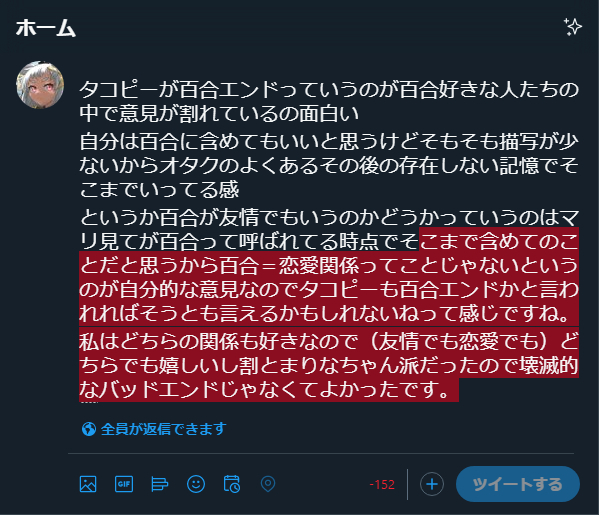This screenshot has width=599, height=515.
Task: Click highlighted last line ending よかったです。
Action: click(269, 390)
